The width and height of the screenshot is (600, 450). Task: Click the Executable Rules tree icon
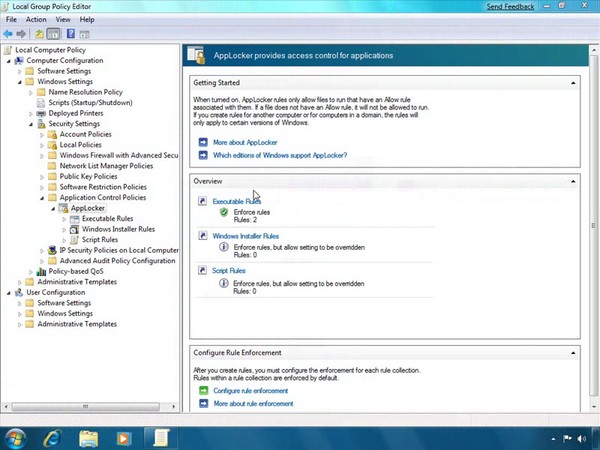click(75, 218)
